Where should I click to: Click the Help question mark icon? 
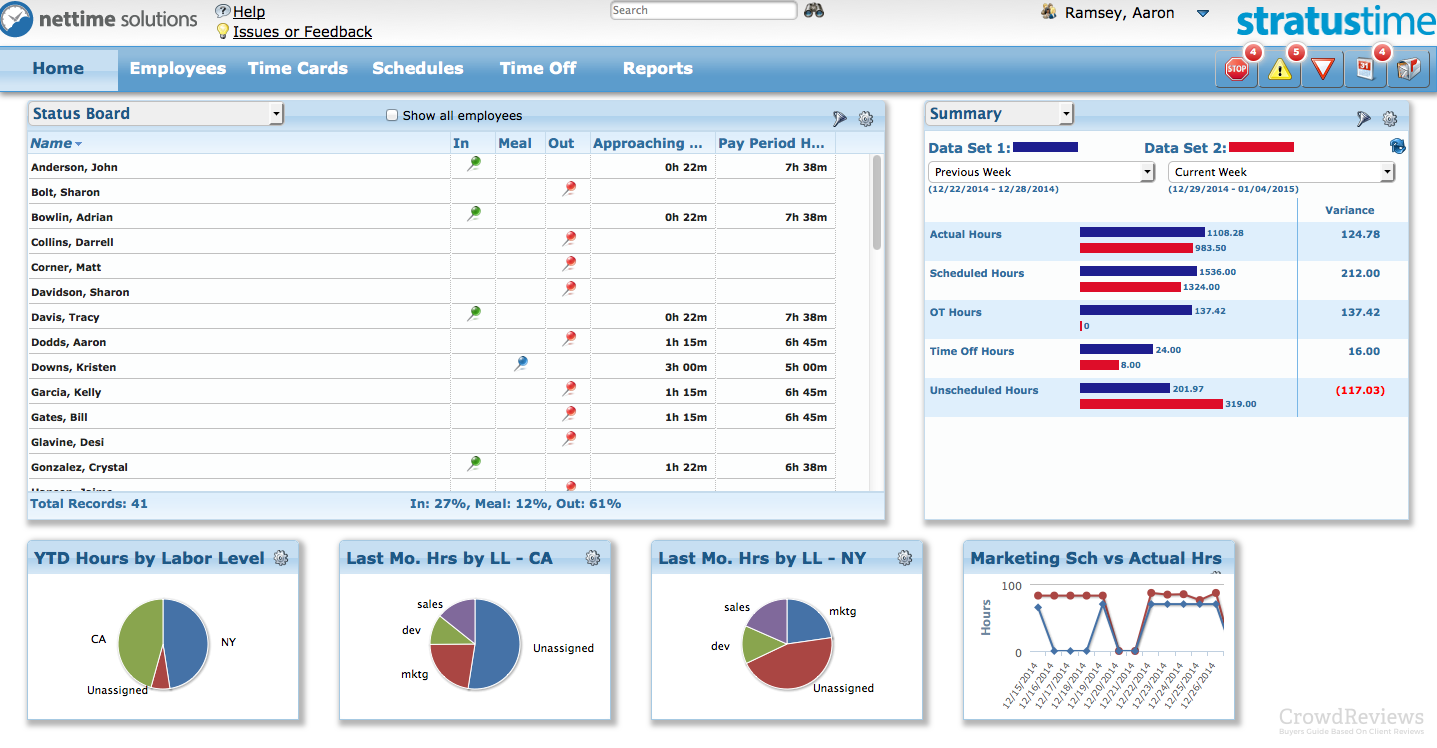pos(223,11)
